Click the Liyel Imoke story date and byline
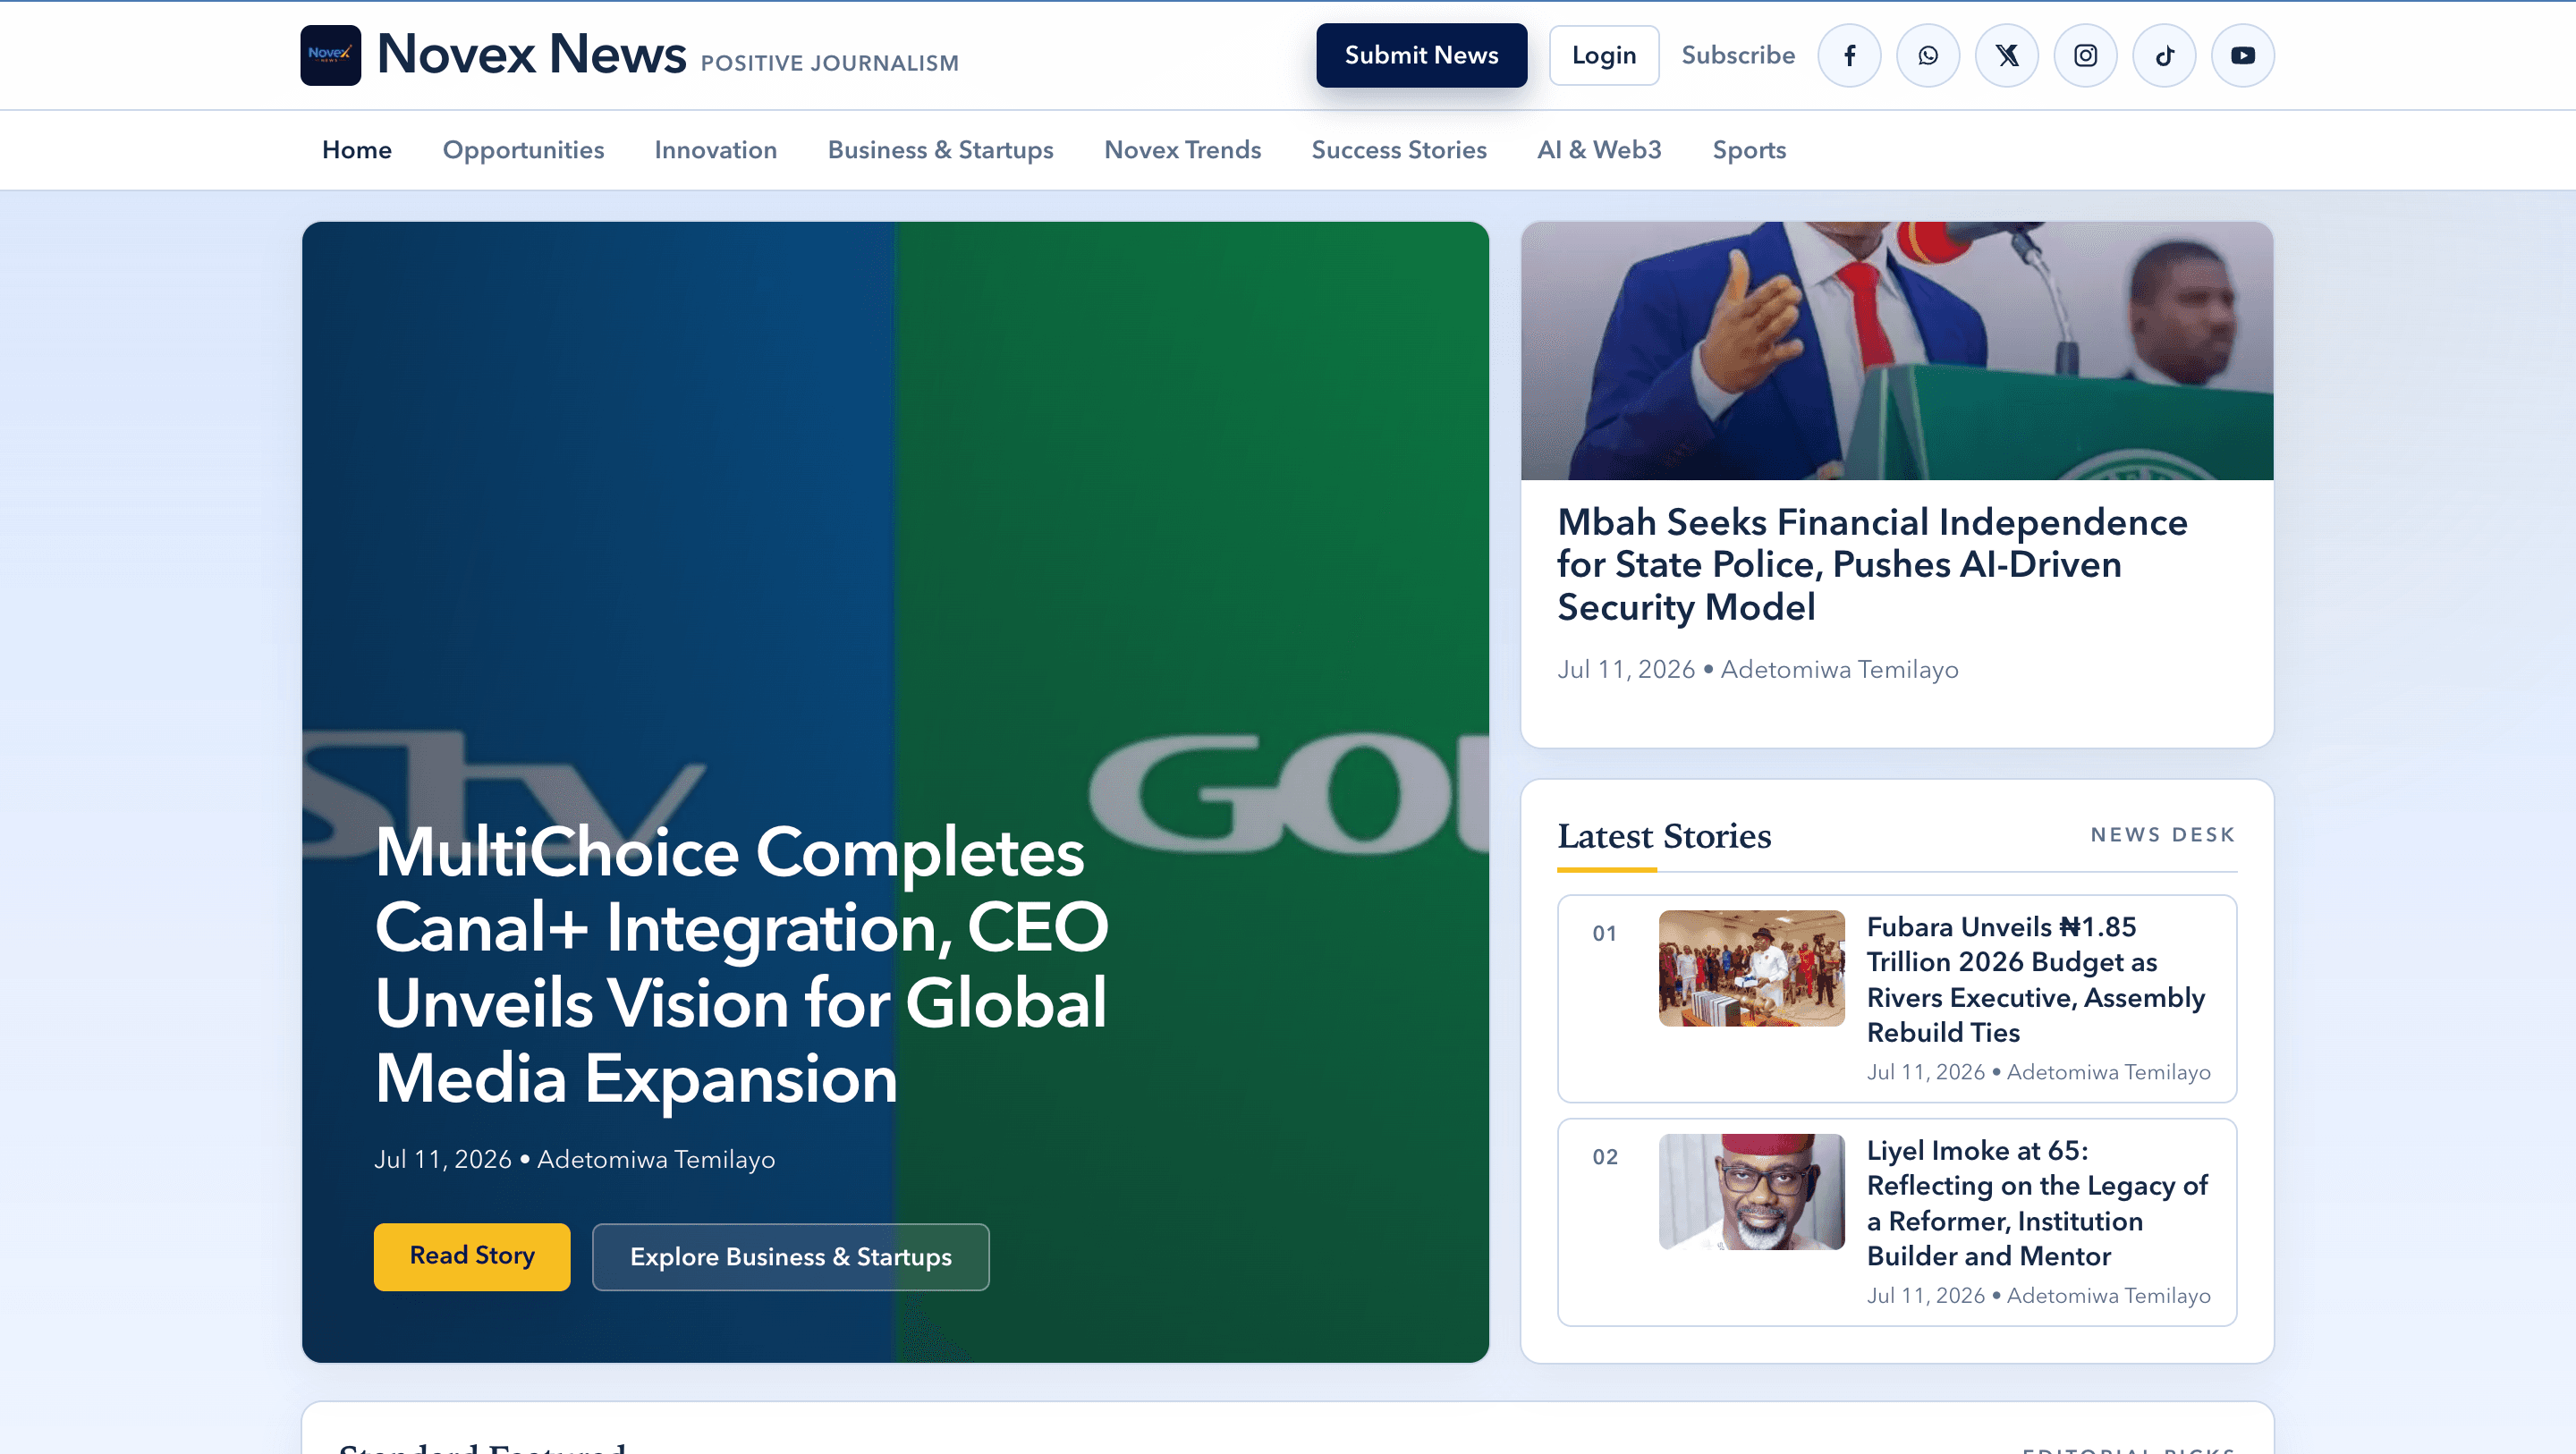This screenshot has height=1454, width=2576. click(x=2038, y=1296)
